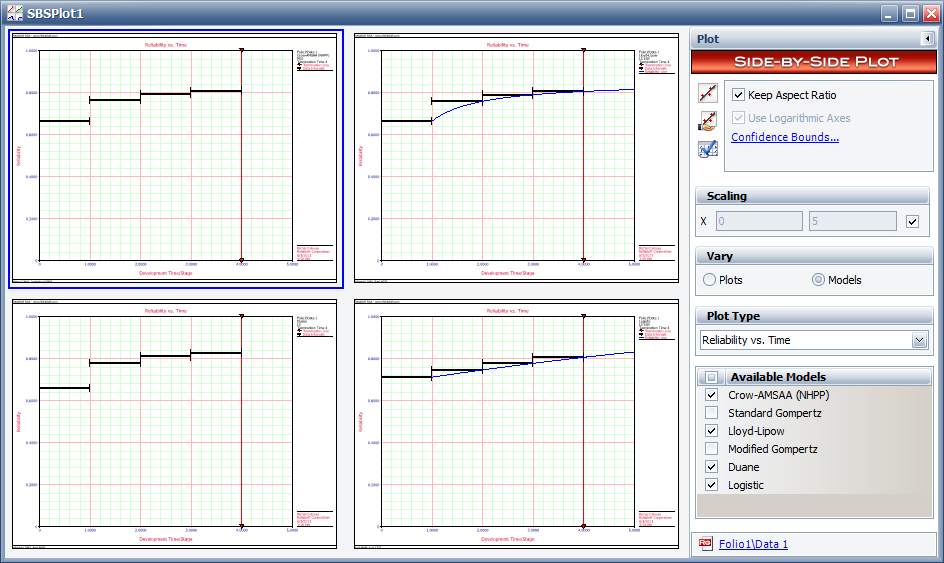
Task: Open Confidence Bounds link
Action: 784,137
